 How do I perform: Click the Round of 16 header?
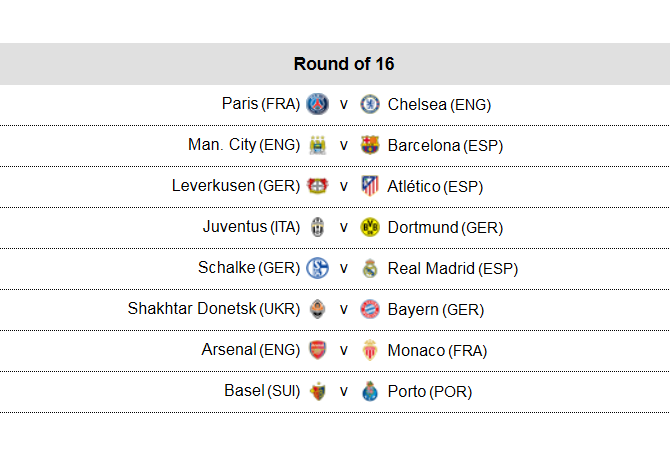click(x=335, y=64)
